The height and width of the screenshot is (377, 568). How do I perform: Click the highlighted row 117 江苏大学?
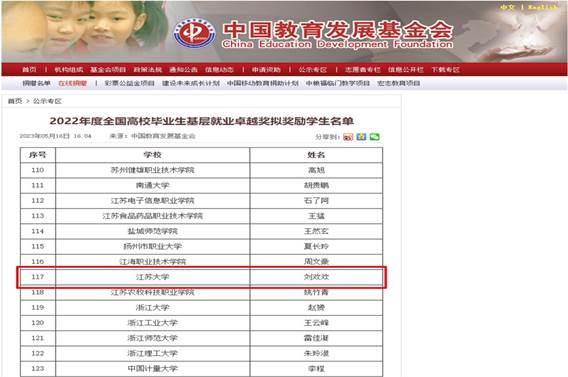coord(201,277)
